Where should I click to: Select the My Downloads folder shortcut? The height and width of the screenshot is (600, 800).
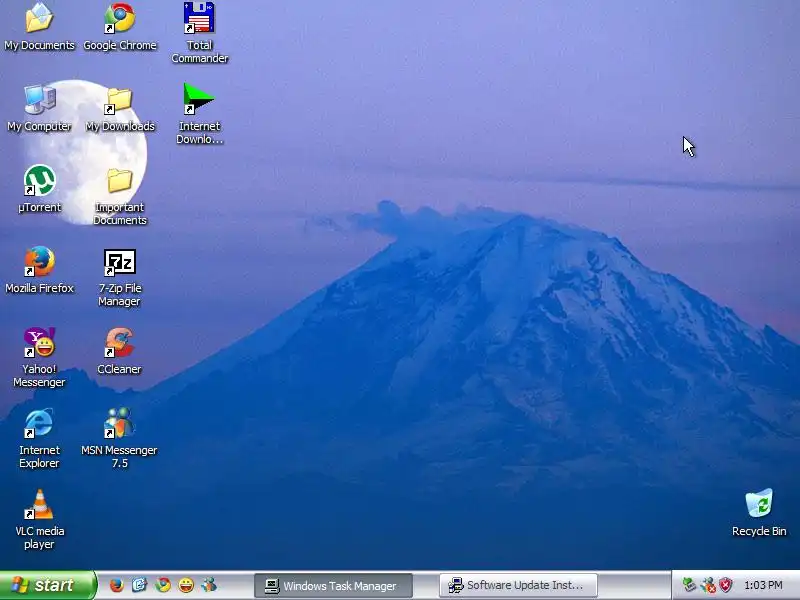pyautogui.click(x=120, y=108)
